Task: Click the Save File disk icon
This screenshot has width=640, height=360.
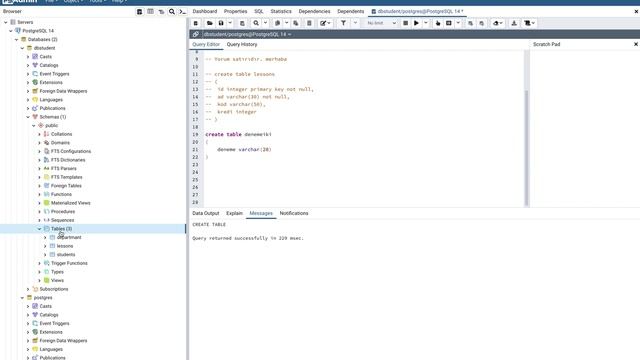Action: (x=221, y=23)
